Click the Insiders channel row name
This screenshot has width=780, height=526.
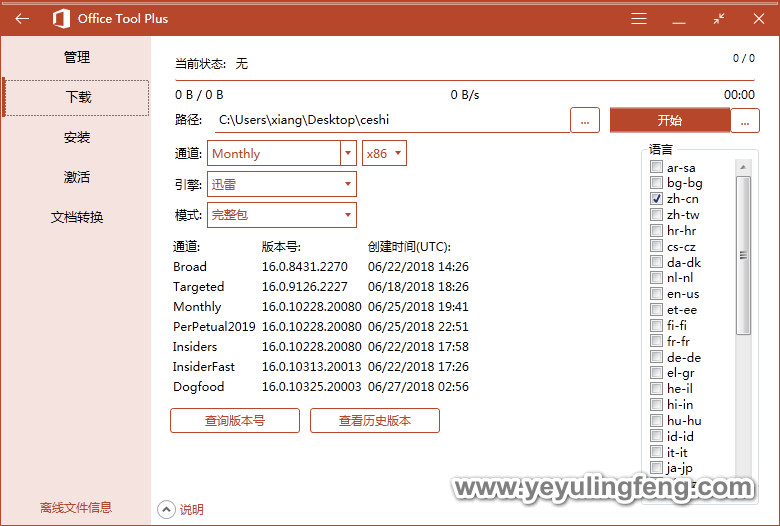point(195,346)
